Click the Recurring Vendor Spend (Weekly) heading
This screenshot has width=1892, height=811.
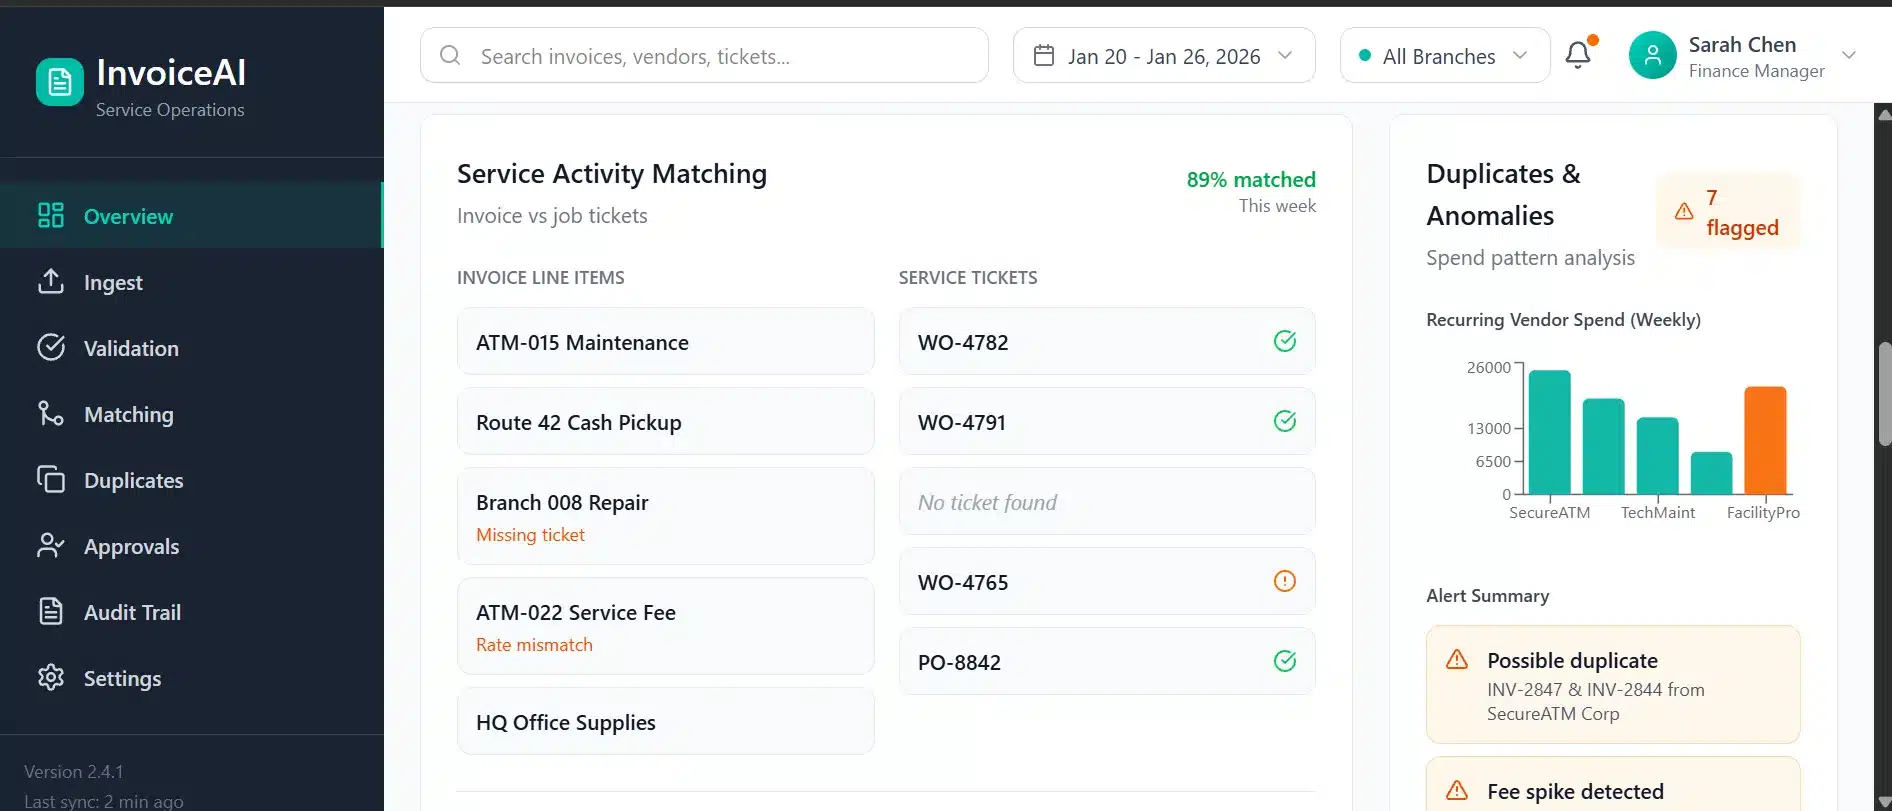[1563, 319]
